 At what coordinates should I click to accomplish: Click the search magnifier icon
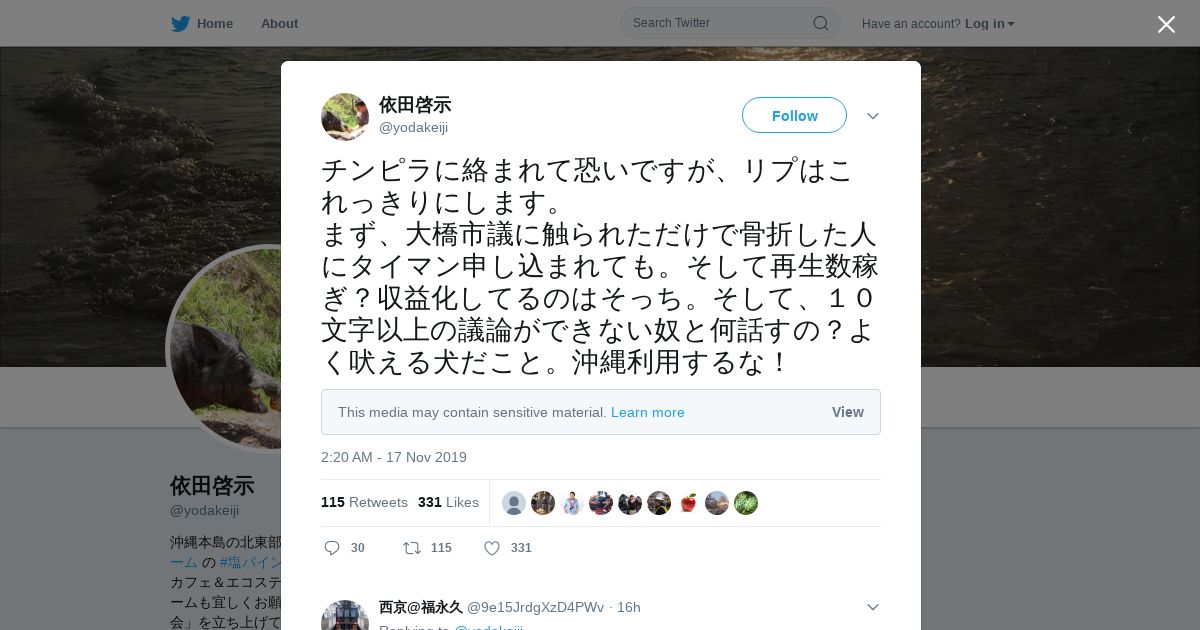click(820, 23)
